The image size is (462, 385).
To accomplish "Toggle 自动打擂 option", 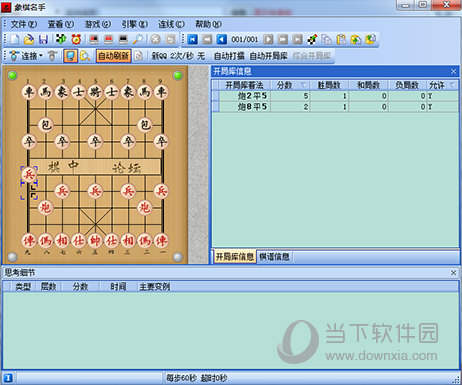I will tap(229, 56).
